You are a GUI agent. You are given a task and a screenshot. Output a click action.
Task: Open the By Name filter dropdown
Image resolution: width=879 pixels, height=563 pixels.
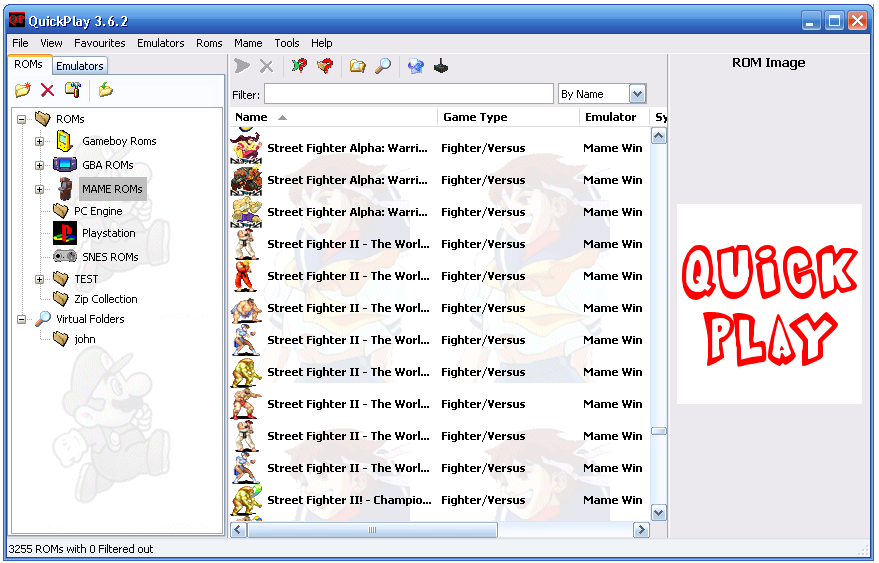click(637, 94)
